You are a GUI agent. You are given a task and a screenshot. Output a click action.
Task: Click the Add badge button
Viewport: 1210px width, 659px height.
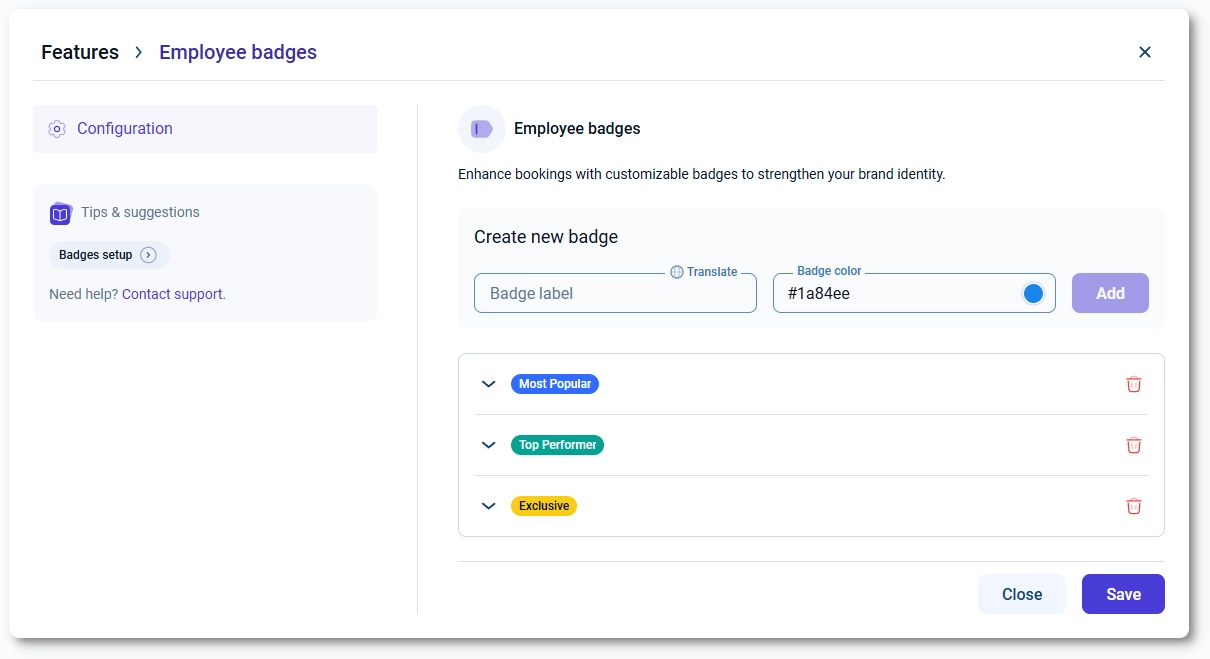coord(1110,293)
